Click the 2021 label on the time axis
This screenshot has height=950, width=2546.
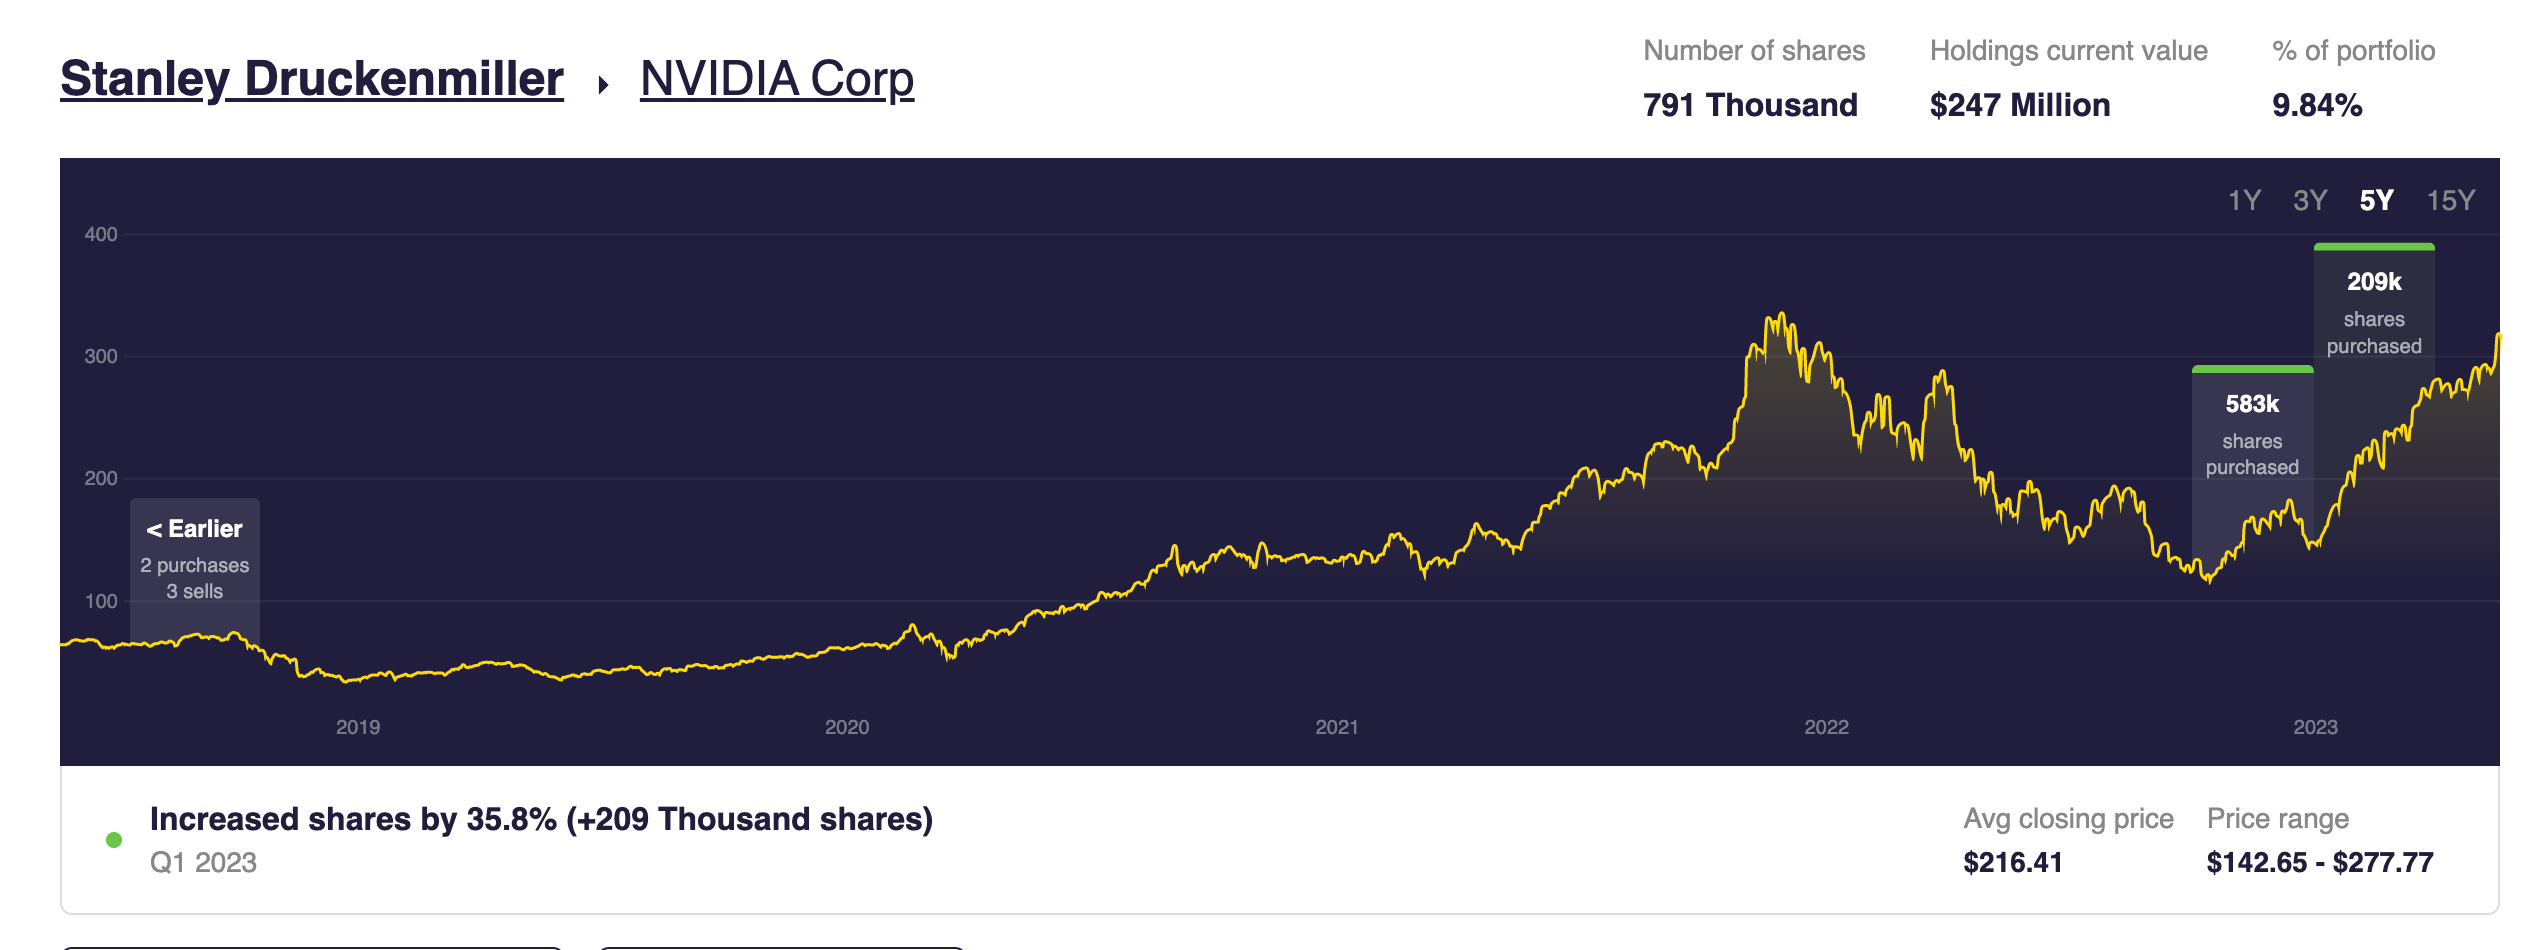coord(1337,727)
